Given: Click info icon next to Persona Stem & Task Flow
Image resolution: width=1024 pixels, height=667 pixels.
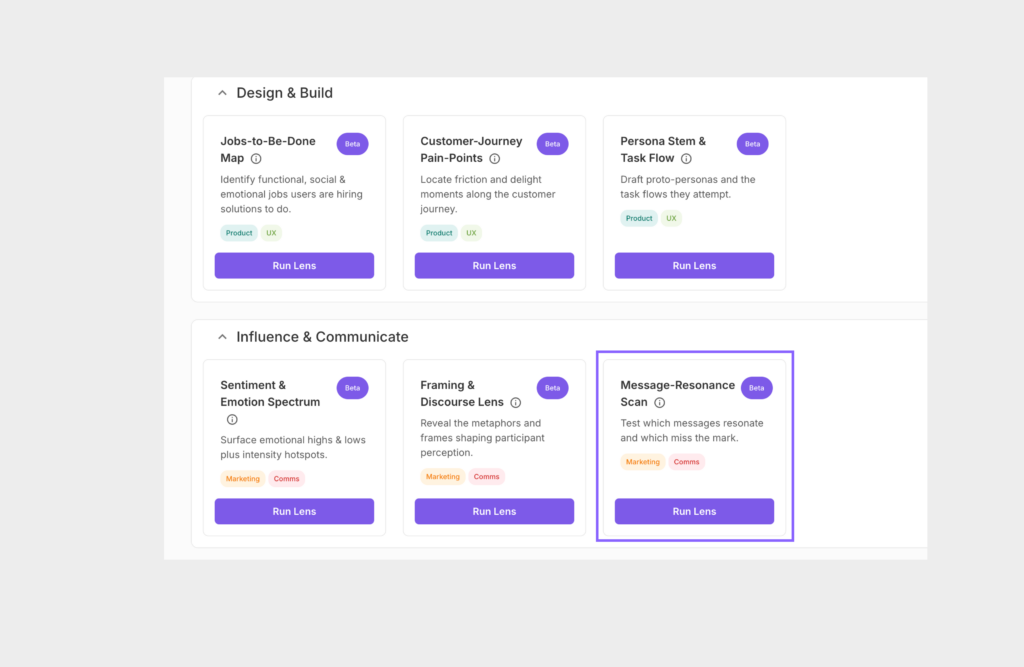Looking at the screenshot, I should (x=686, y=159).
